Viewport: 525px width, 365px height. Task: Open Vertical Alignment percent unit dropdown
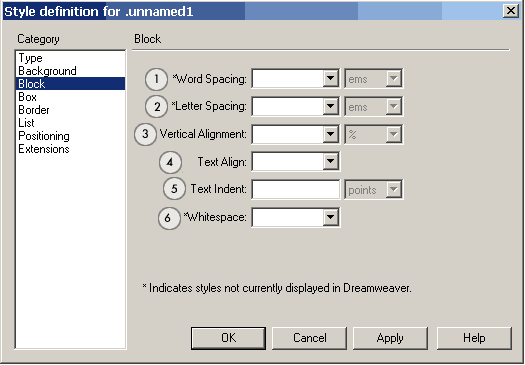374,134
